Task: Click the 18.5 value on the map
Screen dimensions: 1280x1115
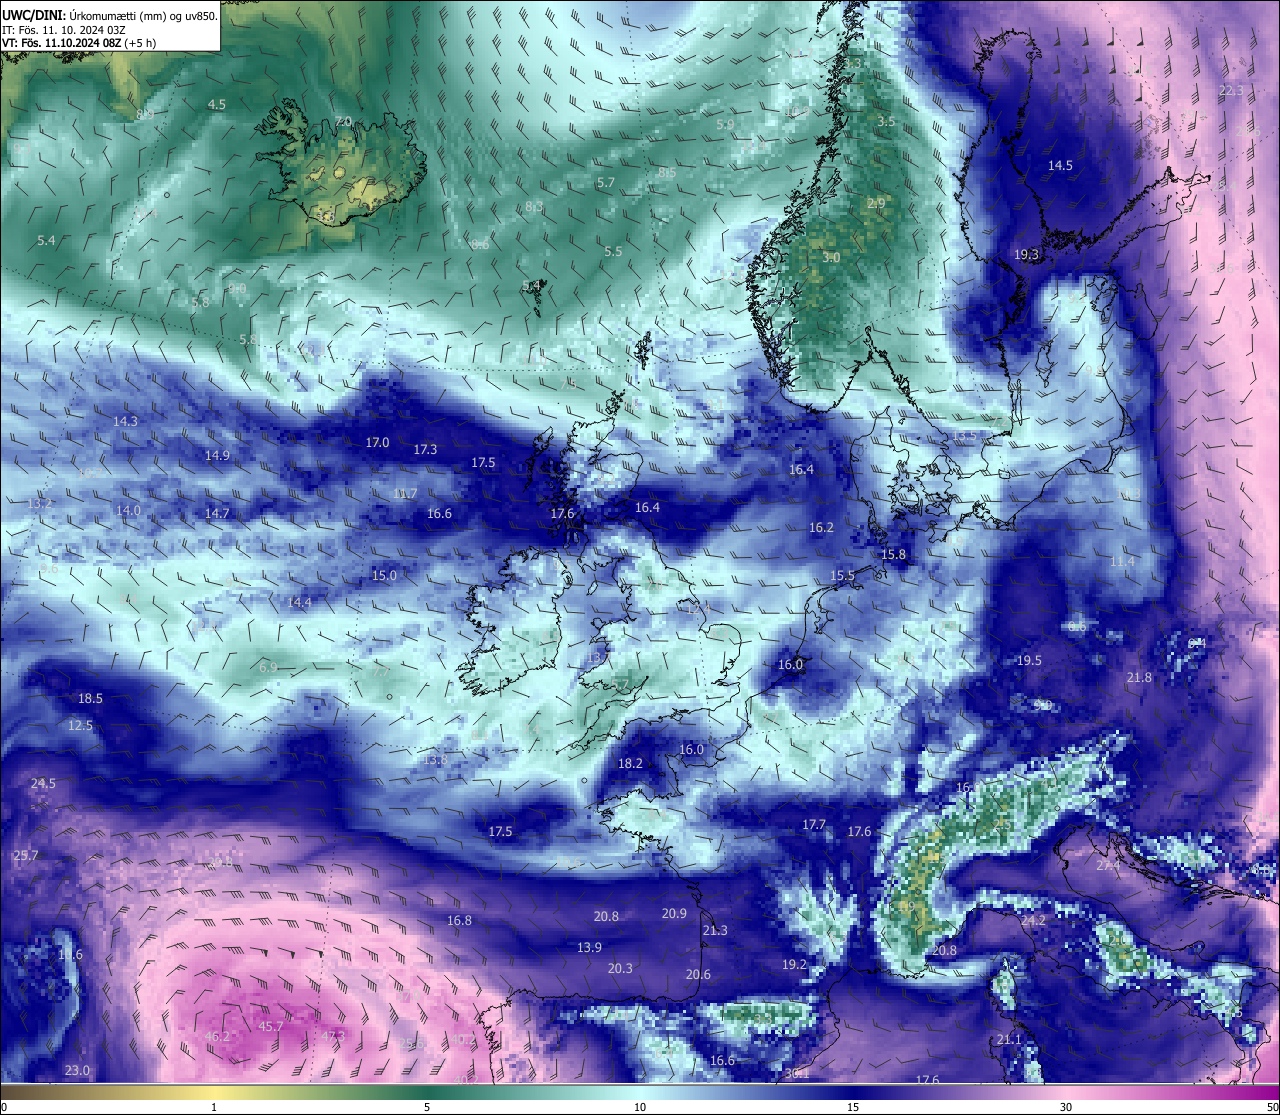Action: click(x=90, y=698)
